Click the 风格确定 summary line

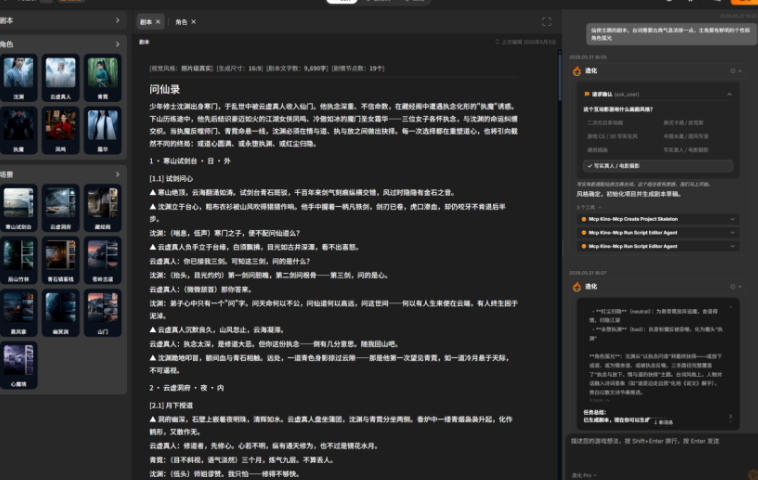click(x=629, y=194)
